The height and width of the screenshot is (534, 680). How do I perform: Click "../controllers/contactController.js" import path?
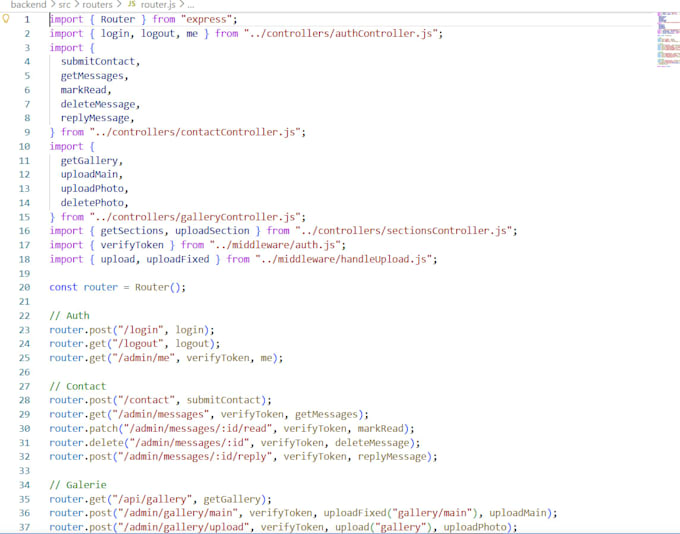195,132
